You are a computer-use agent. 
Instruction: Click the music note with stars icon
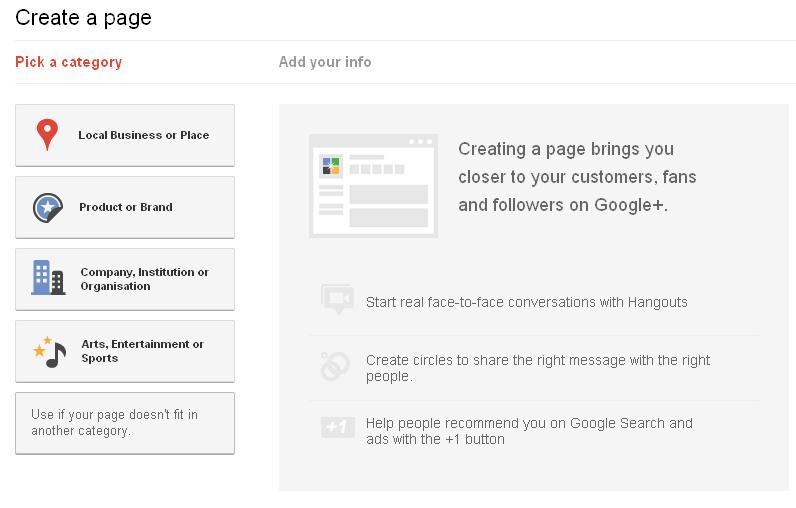pos(49,351)
